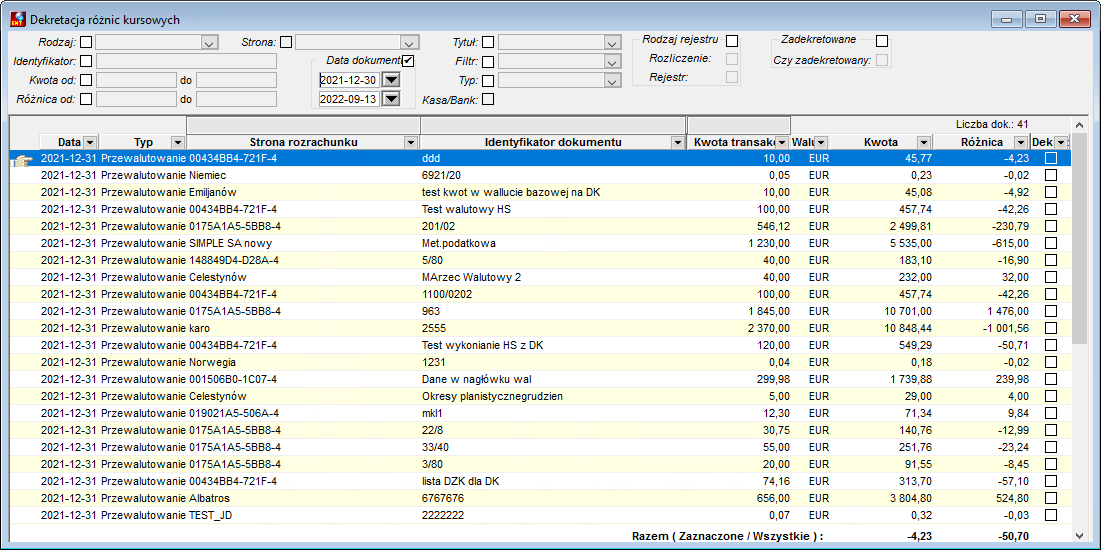
Task: Enable the Rodzaj filter checkbox
Action: tap(86, 42)
